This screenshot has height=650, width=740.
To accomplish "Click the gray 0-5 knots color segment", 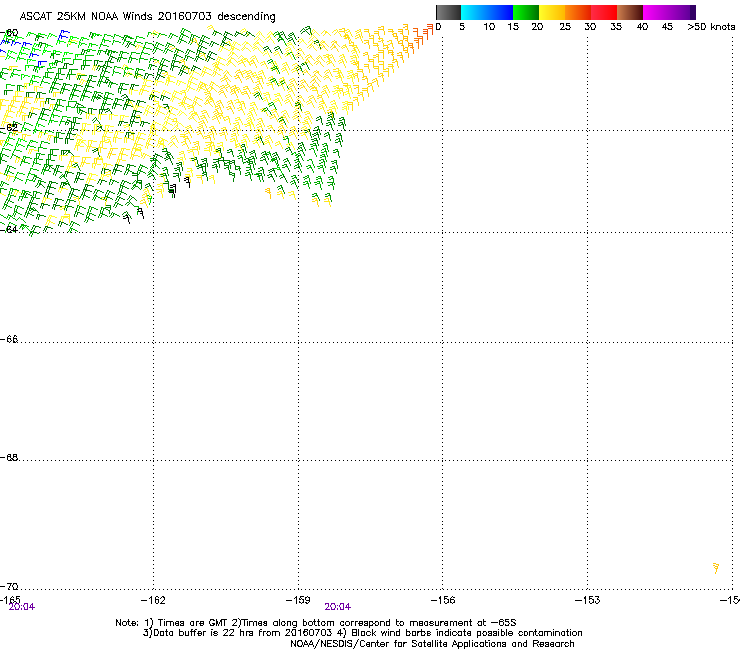I will 448,12.
